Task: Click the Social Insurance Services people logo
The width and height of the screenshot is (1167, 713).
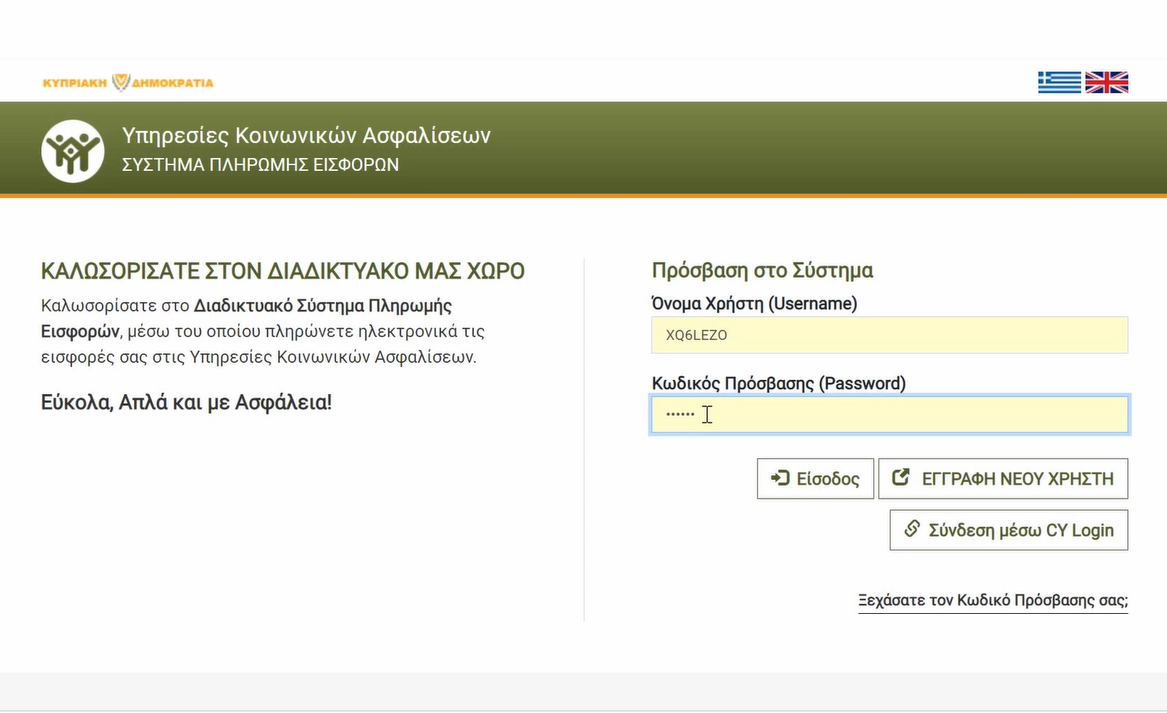Action: tap(72, 149)
